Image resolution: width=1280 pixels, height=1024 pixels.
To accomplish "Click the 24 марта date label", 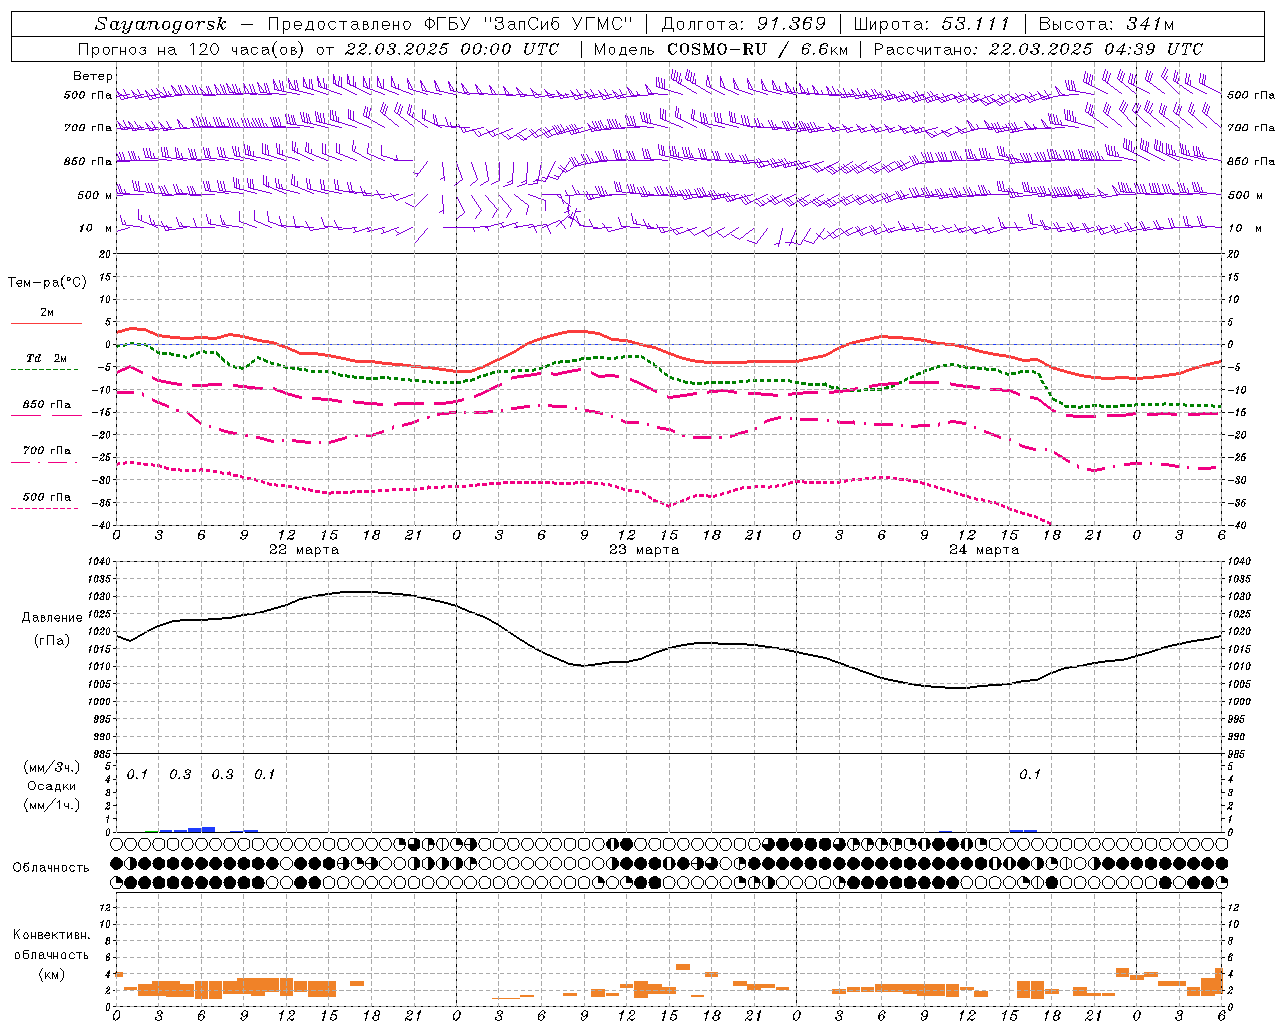I will click(984, 550).
